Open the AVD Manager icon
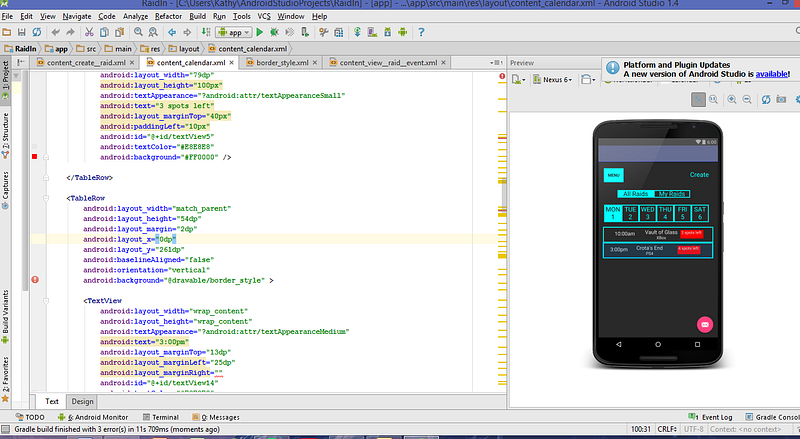The image size is (800, 439). [x=372, y=32]
